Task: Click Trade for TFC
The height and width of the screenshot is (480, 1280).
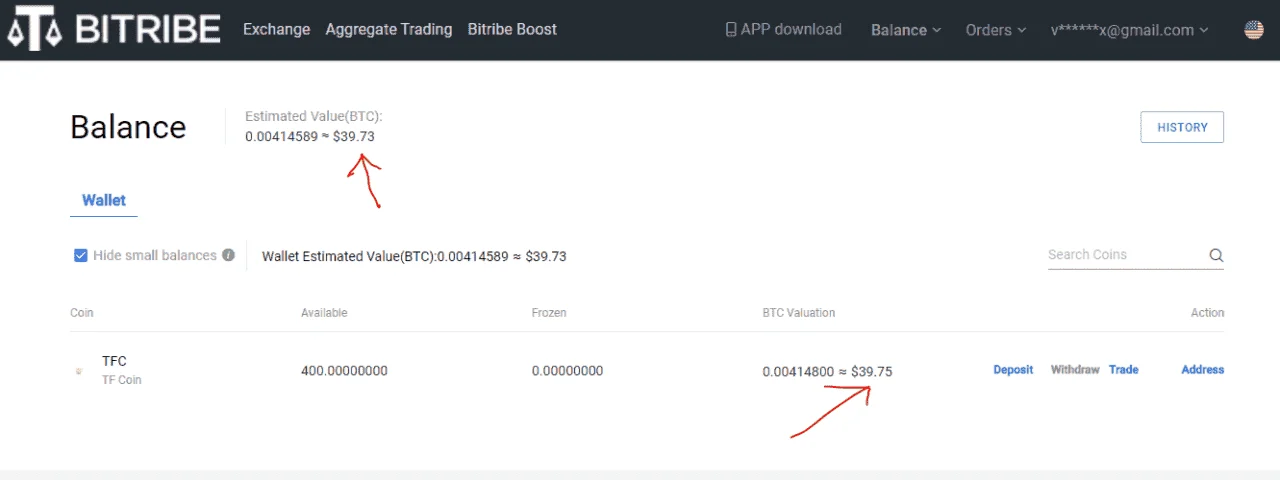Action: click(1124, 370)
